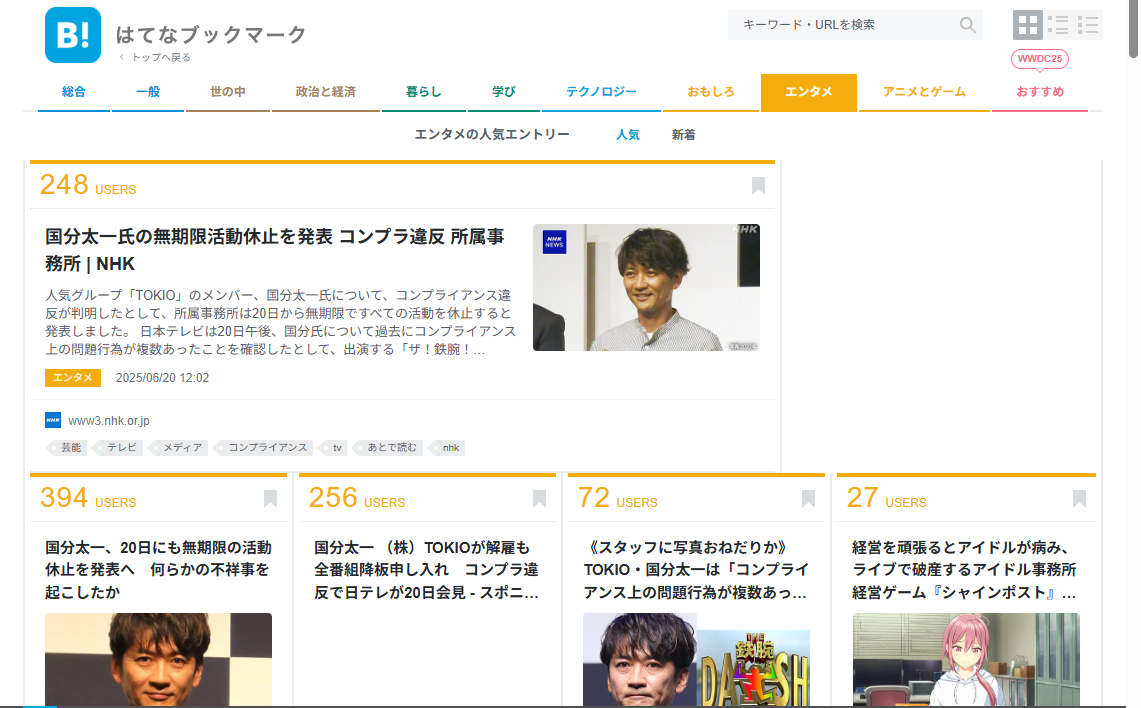Click the NHK article summary text
The image size is (1141, 708).
(x=280, y=322)
